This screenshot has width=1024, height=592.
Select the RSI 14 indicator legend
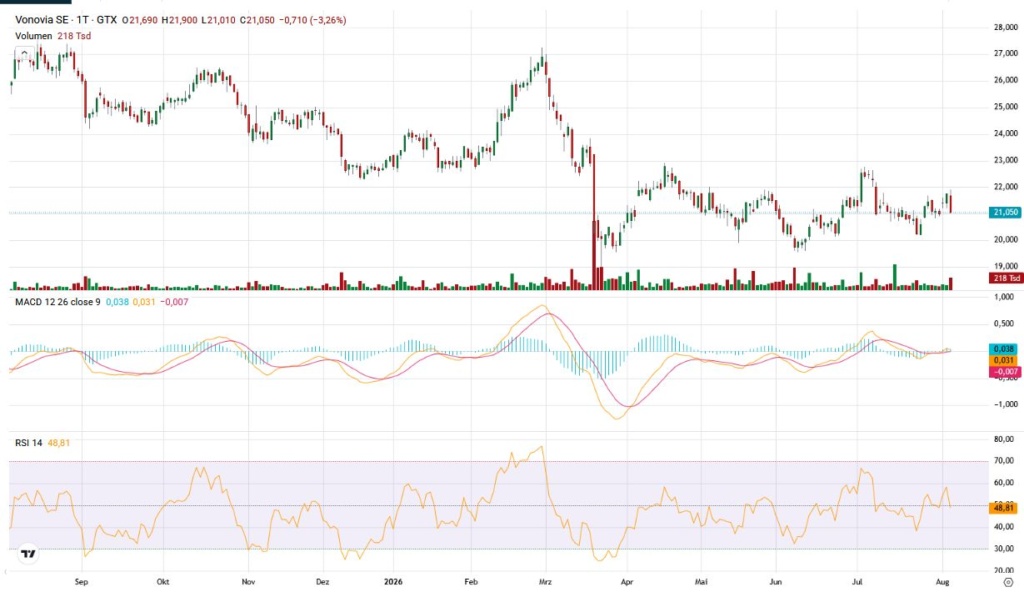pyautogui.click(x=29, y=443)
